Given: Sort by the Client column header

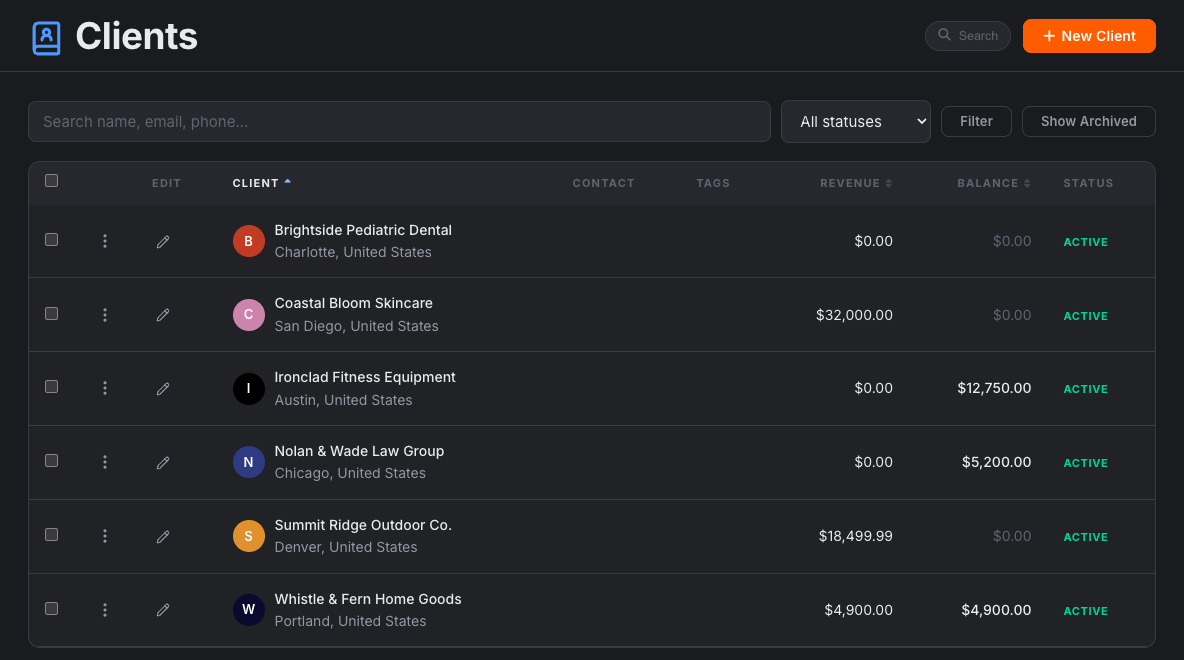Looking at the screenshot, I should (x=261, y=183).
